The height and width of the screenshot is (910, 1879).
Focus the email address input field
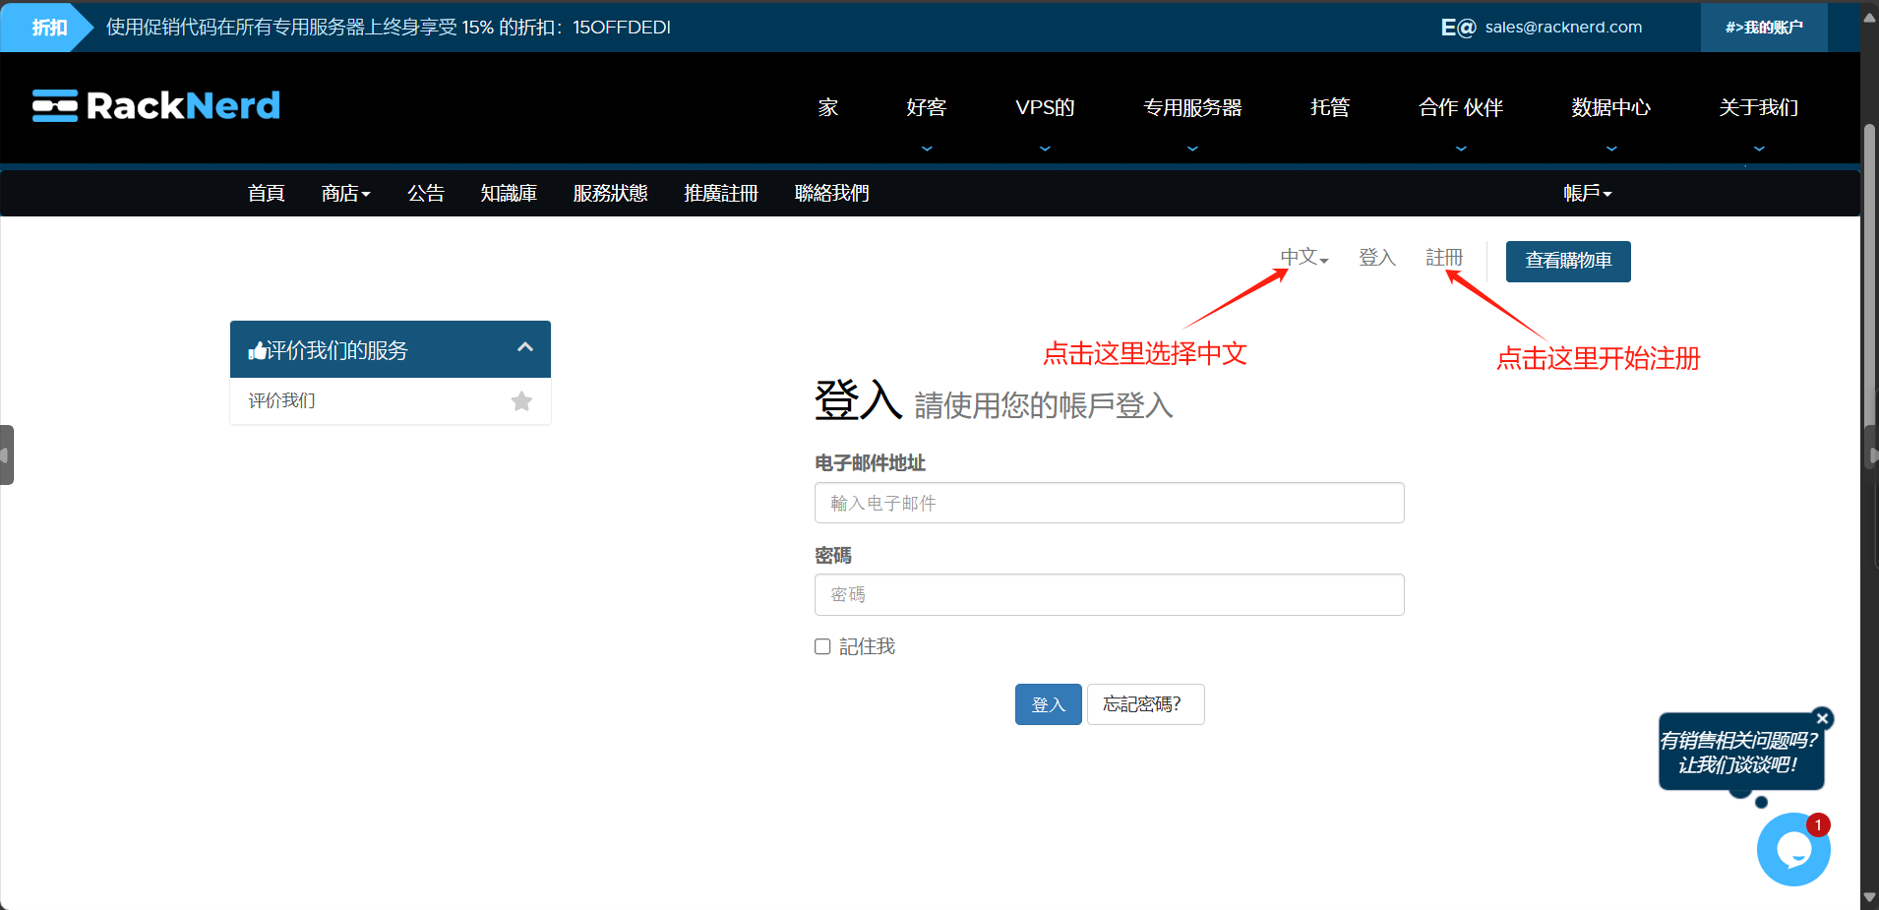[x=1108, y=503]
